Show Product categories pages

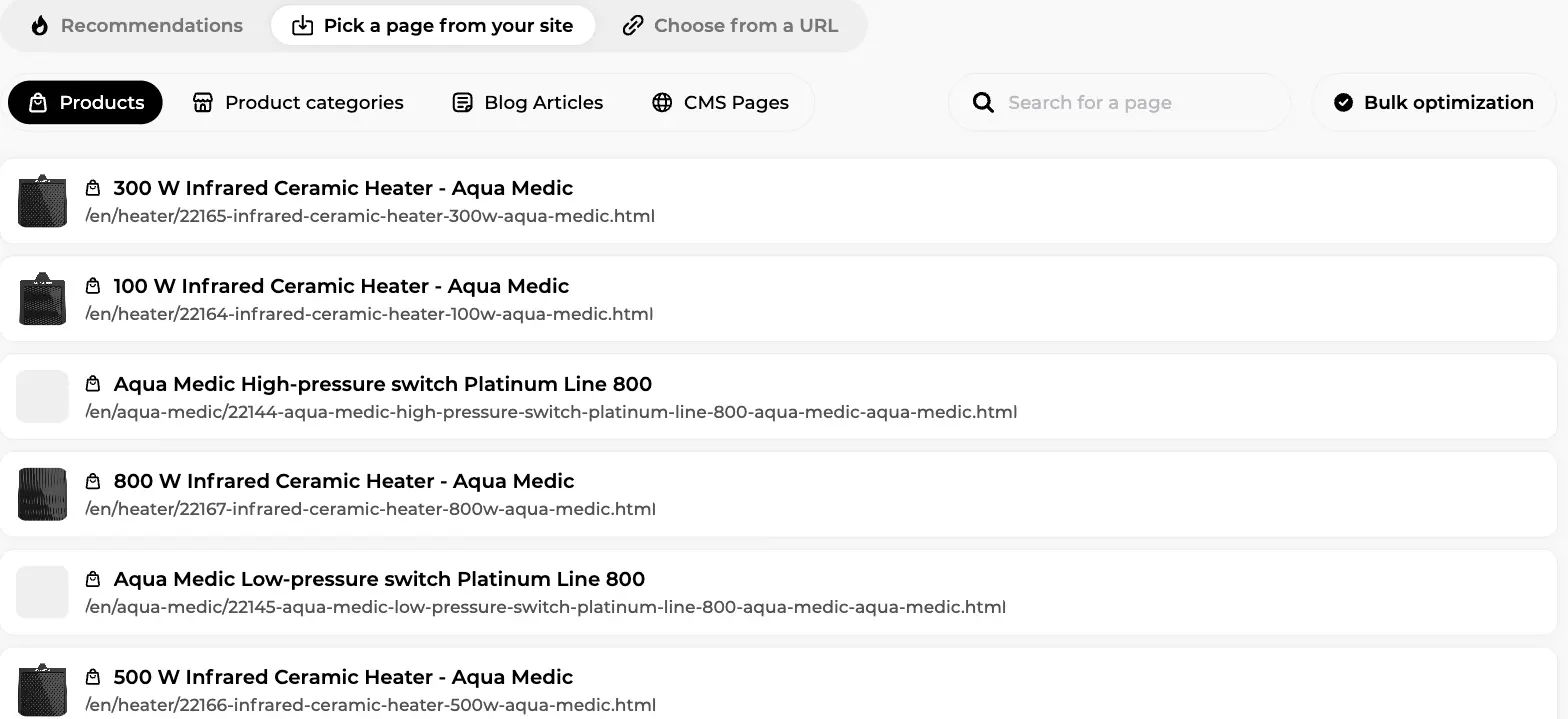click(298, 102)
